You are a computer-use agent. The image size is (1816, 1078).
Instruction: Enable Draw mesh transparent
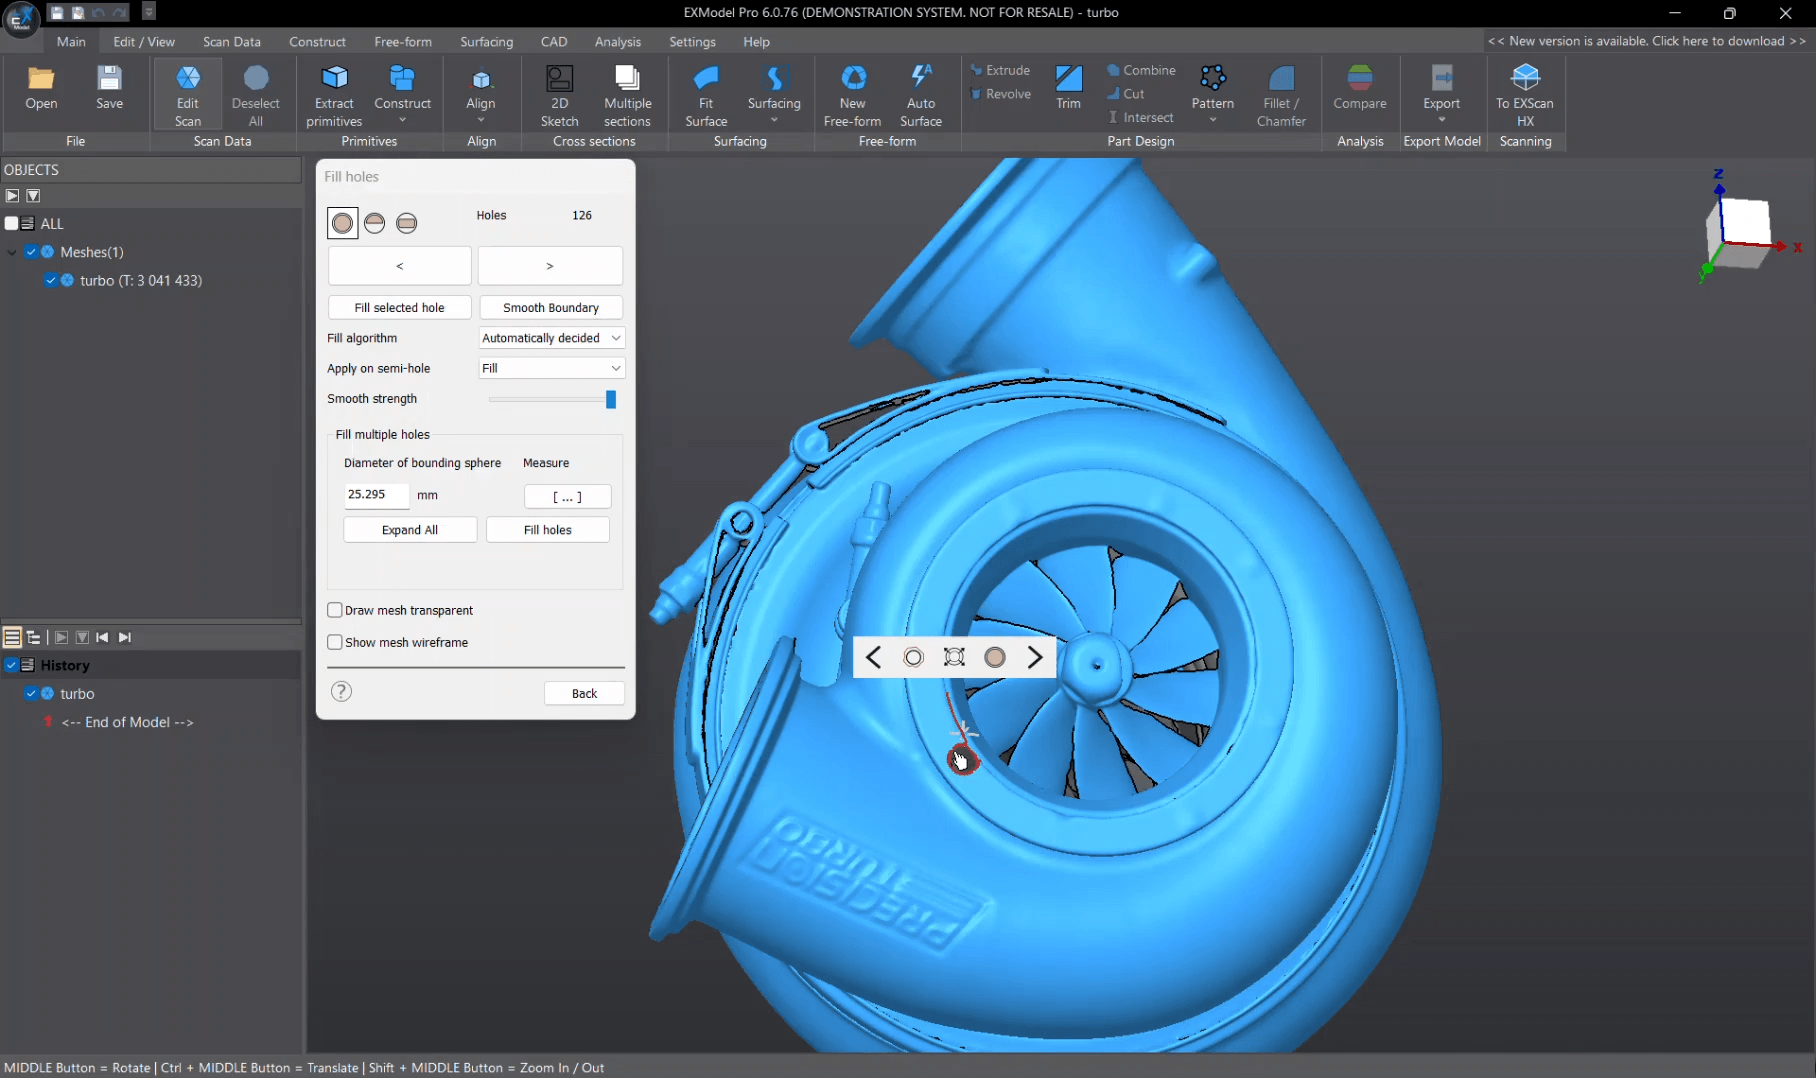(x=335, y=610)
